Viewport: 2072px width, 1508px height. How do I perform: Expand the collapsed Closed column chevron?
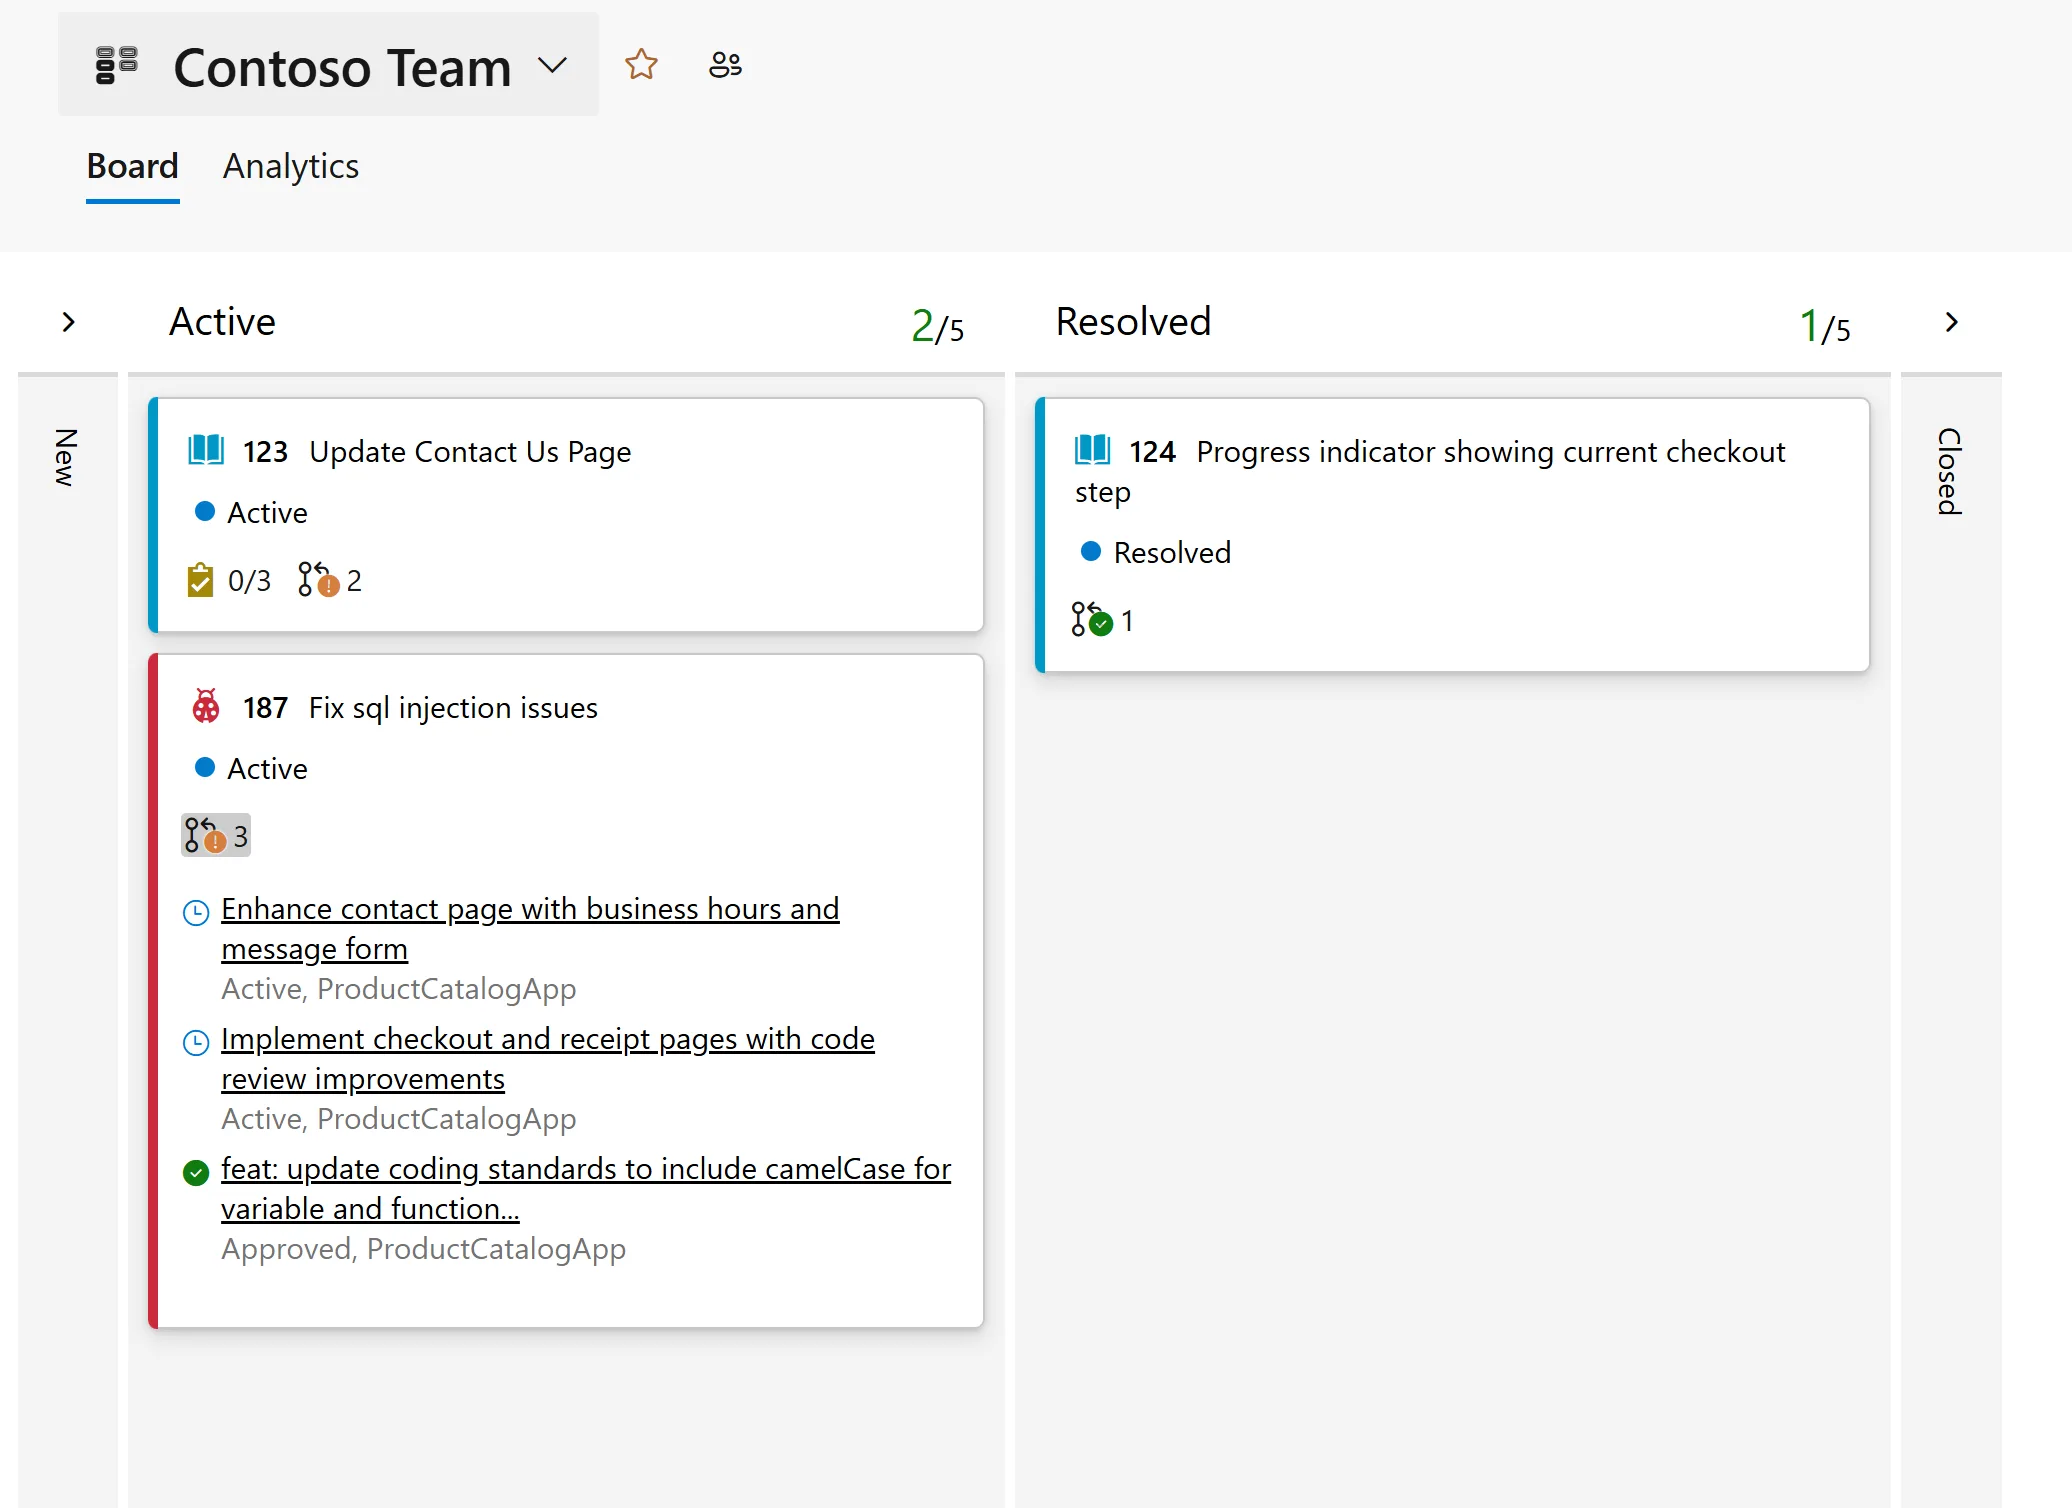point(1951,322)
